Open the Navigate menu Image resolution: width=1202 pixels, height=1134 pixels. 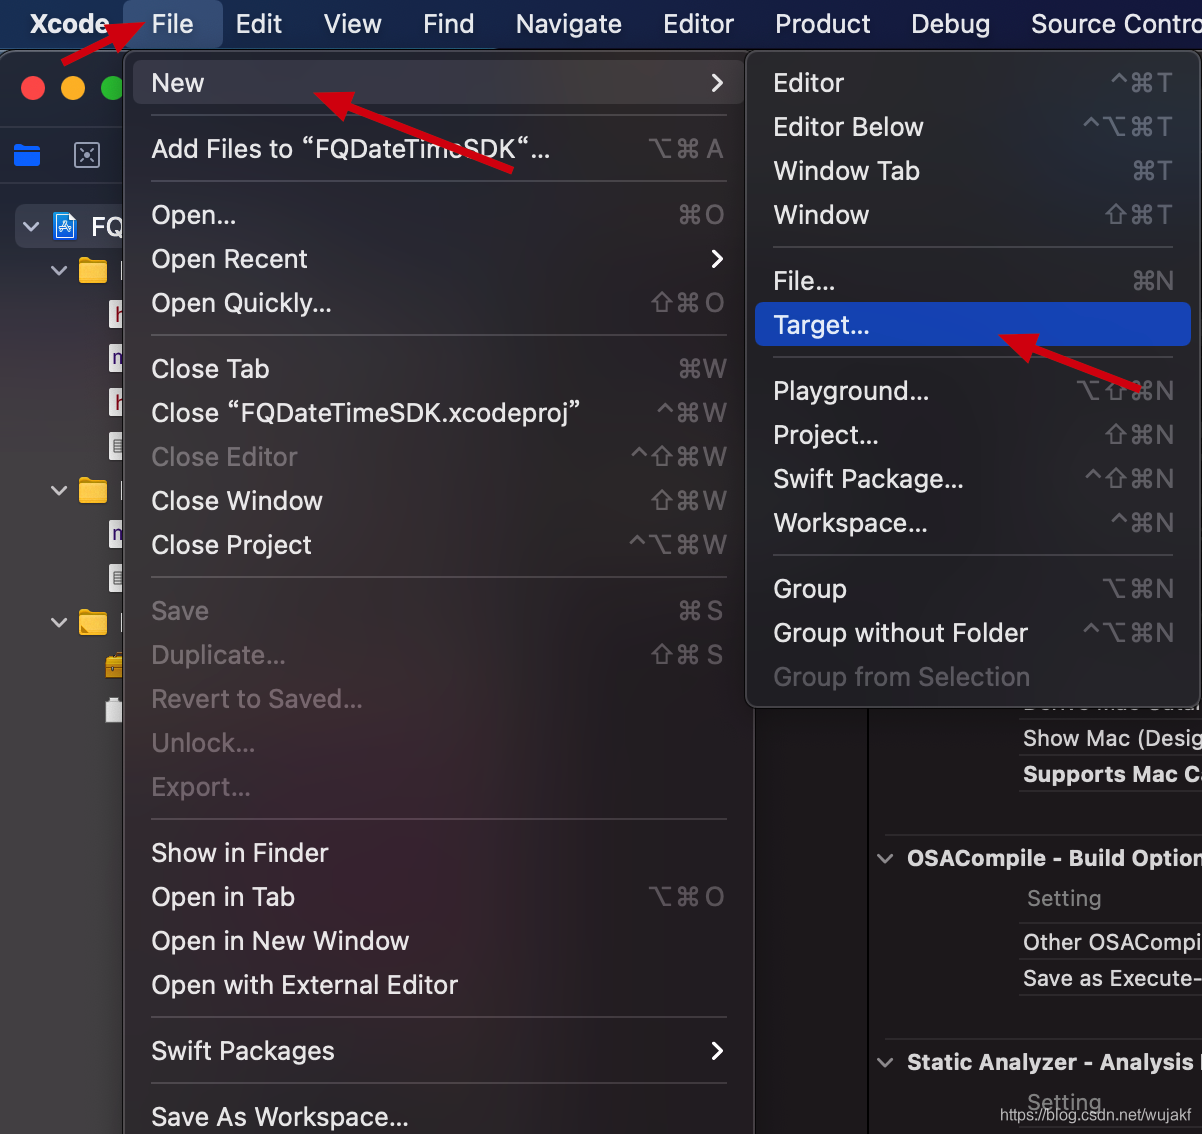(568, 24)
